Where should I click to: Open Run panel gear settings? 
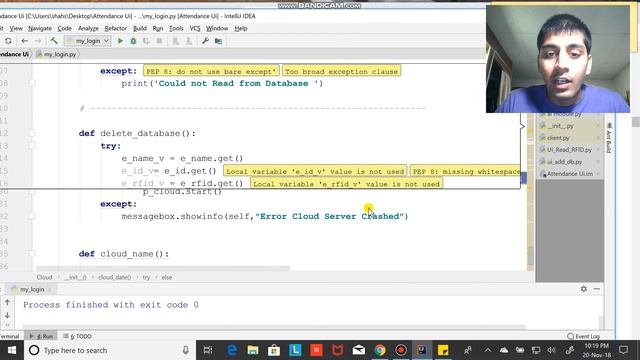tap(584, 289)
